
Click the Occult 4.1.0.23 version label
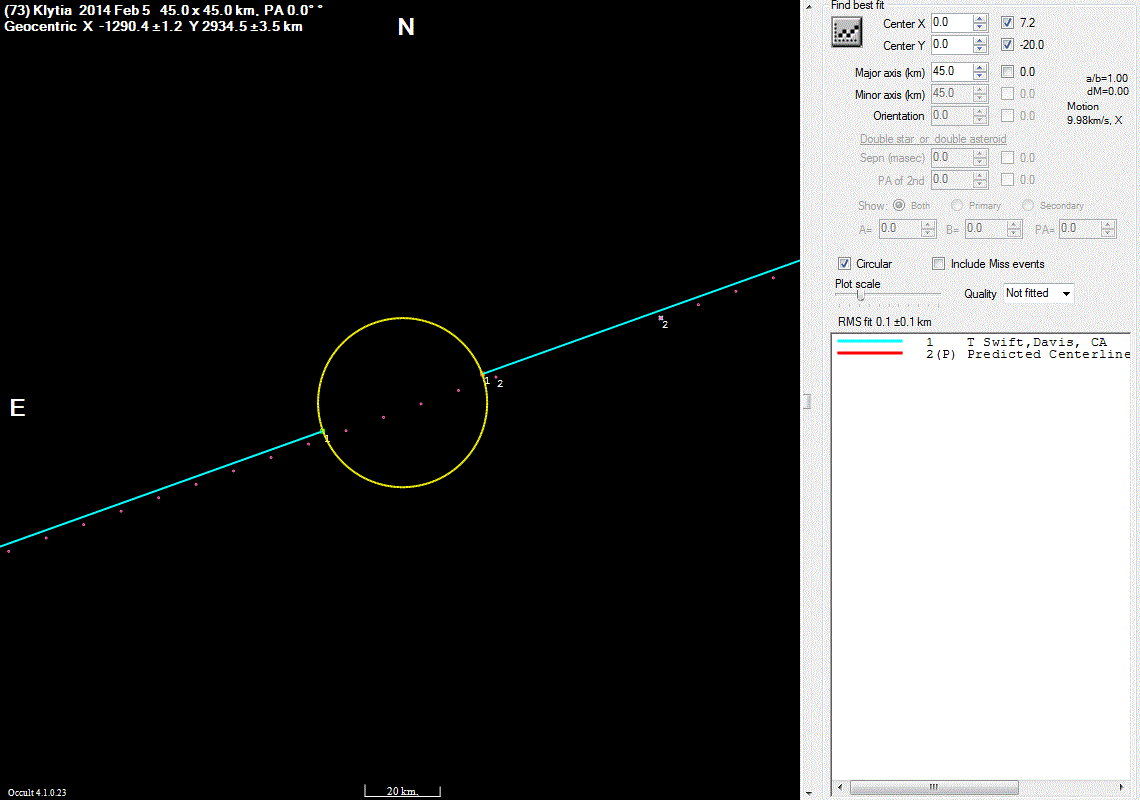tap(37, 792)
